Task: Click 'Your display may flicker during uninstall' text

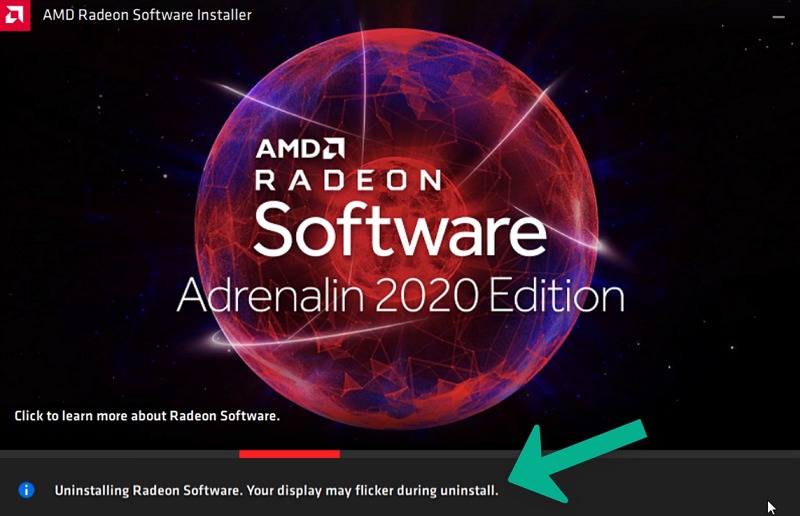Action: tap(372, 490)
